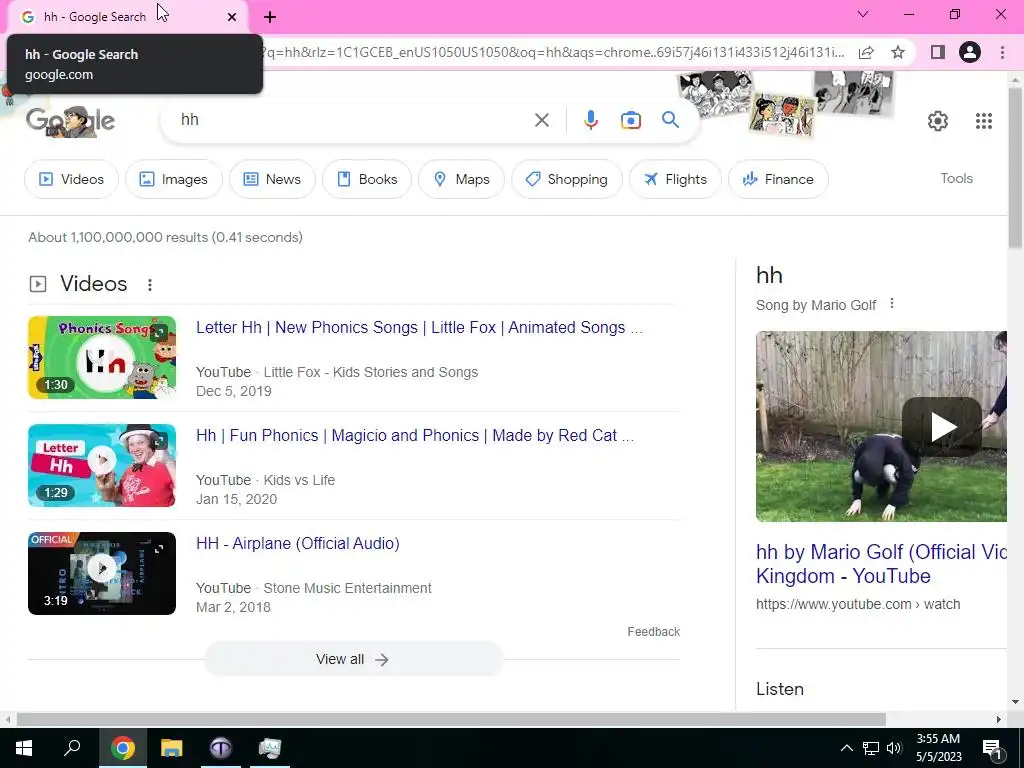This screenshot has height=768, width=1024.
Task: Open search Tools options
Action: click(x=956, y=178)
